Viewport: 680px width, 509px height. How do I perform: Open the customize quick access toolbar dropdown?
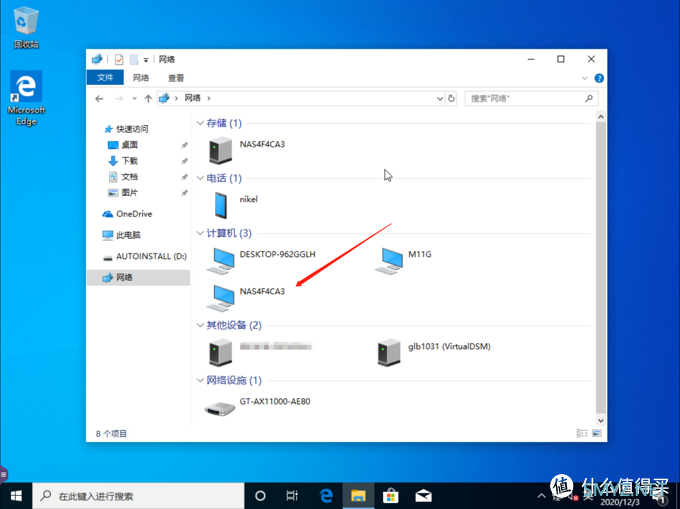[146, 60]
